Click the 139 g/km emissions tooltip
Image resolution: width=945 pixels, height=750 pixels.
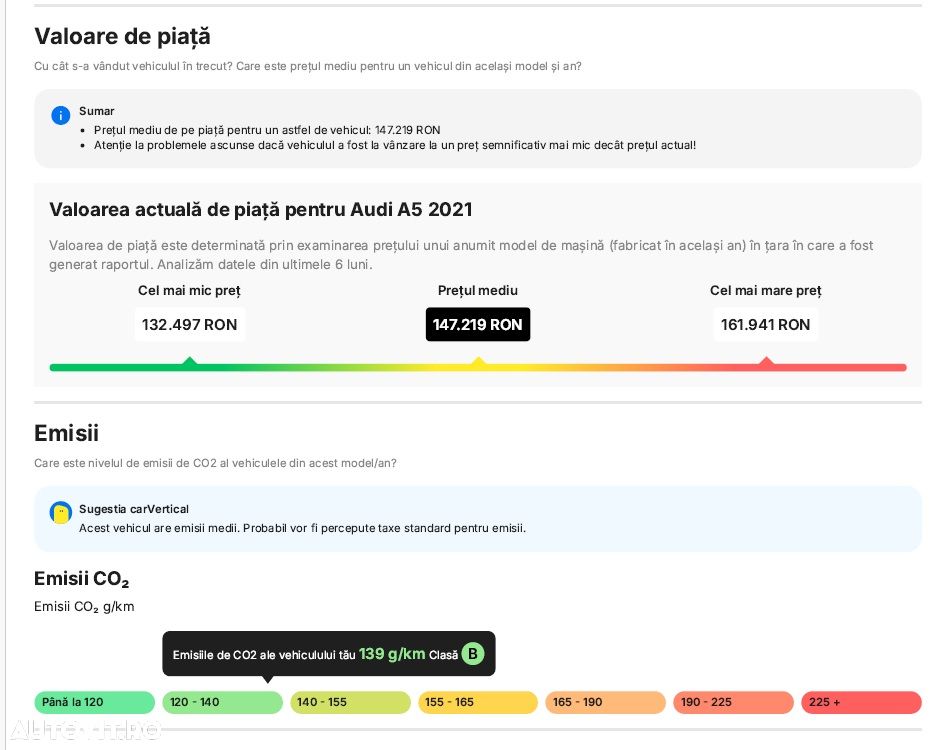[x=328, y=654]
